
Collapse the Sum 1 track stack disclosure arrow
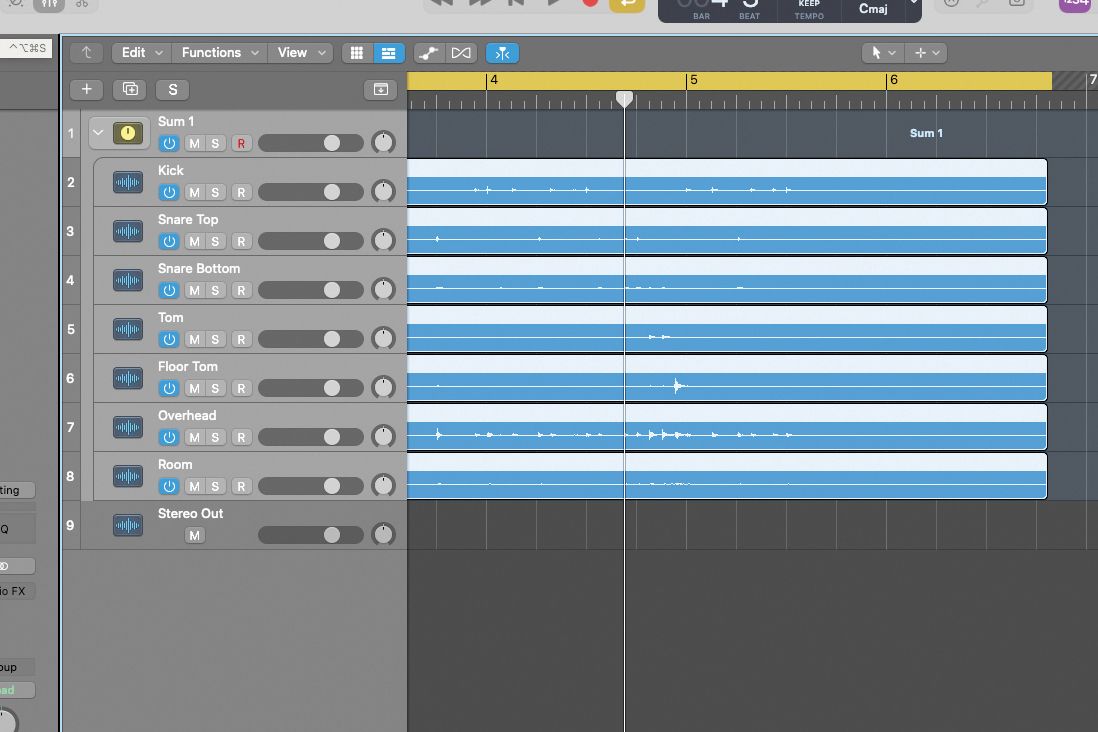pyautogui.click(x=98, y=131)
